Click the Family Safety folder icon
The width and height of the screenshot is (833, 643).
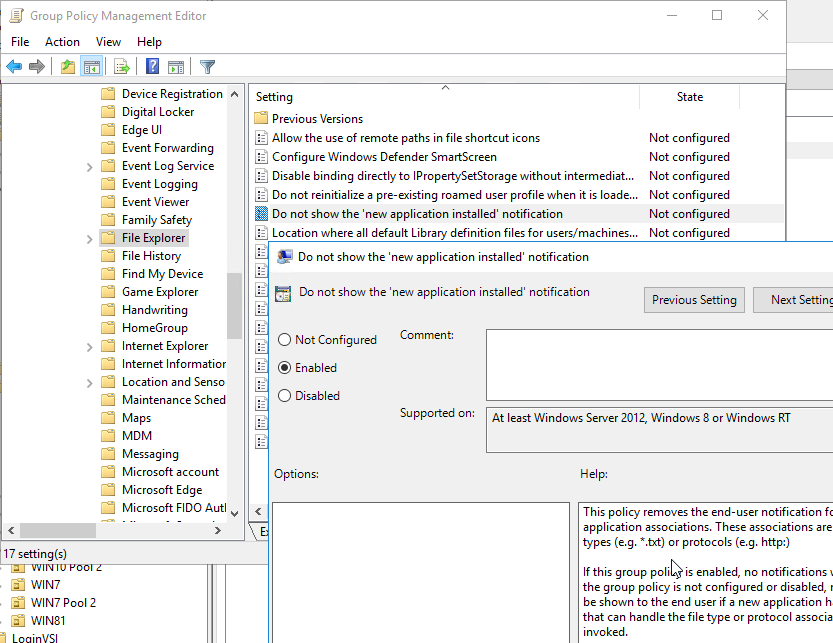click(108, 220)
